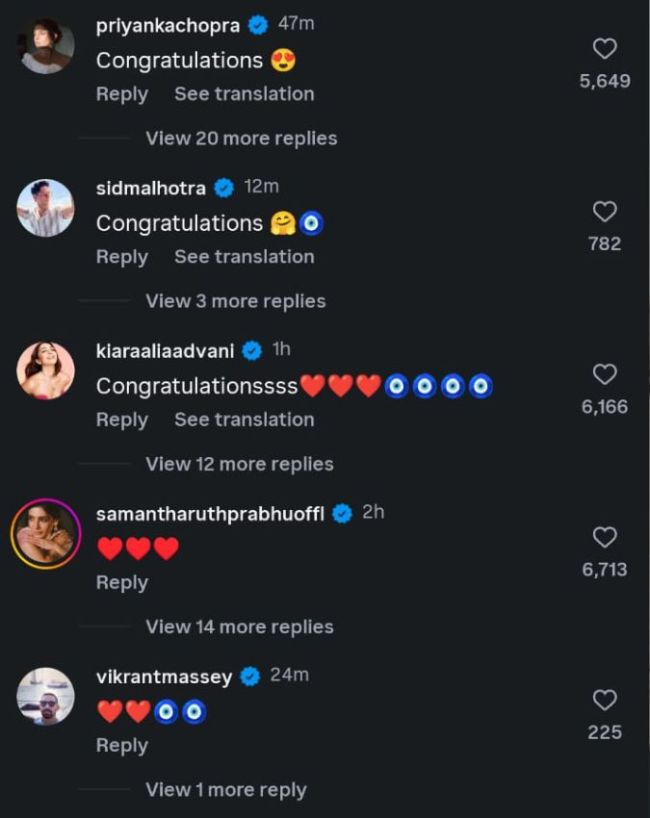Image resolution: width=650 pixels, height=818 pixels.
Task: Show 3 more replies under sidmalhotra
Action: tap(235, 301)
